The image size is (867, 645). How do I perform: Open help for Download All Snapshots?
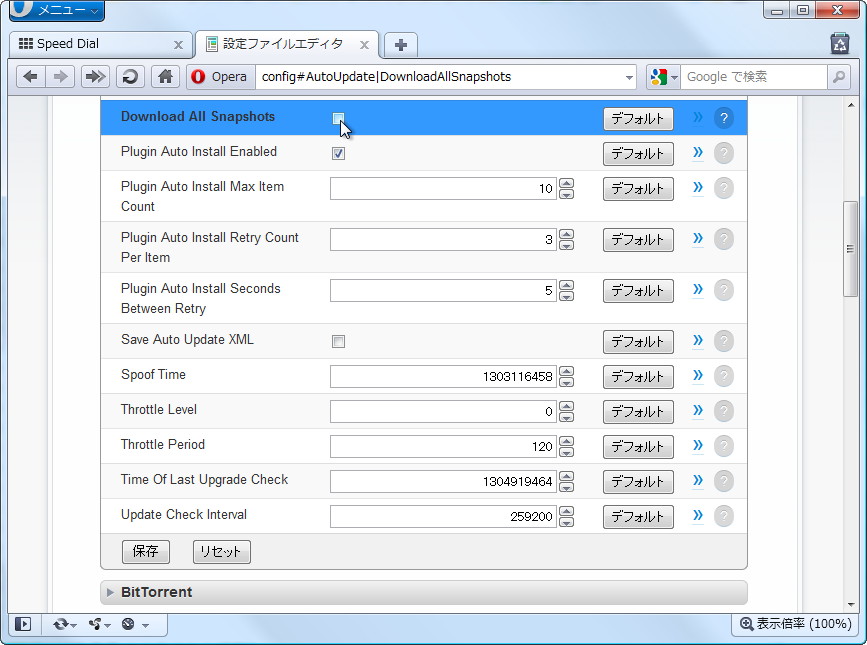(724, 118)
